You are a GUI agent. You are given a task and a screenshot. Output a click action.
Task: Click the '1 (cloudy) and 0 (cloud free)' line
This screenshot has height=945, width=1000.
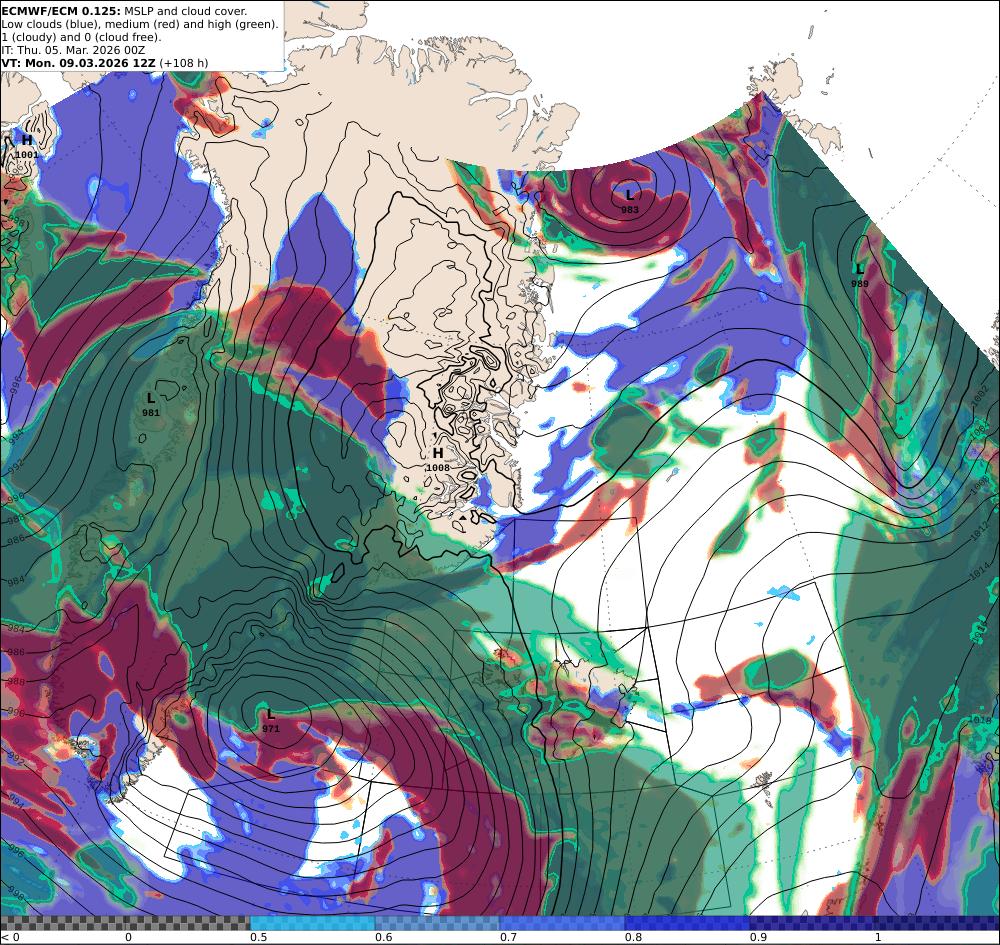81,37
